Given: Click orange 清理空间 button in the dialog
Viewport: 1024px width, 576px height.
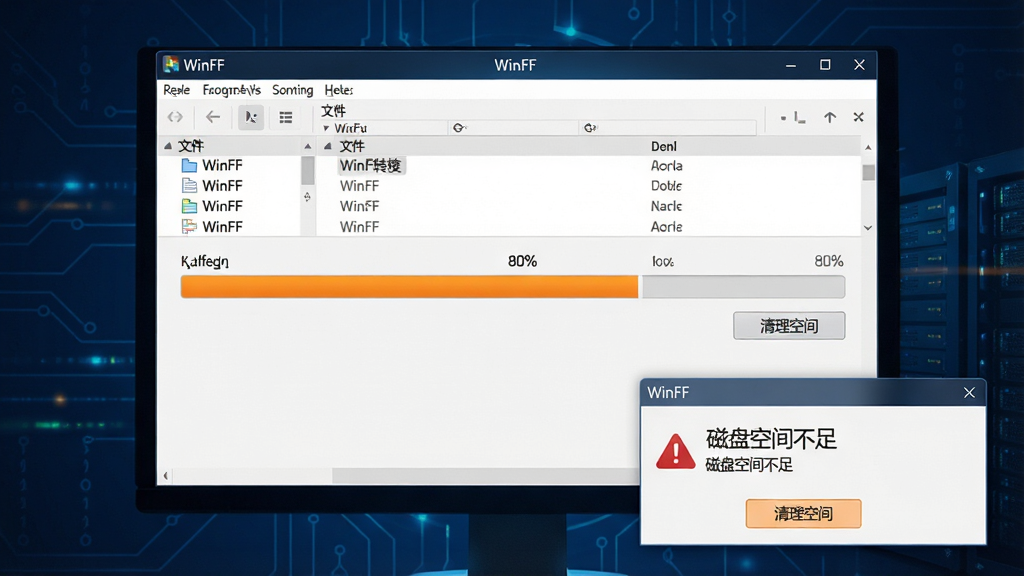Looking at the screenshot, I should tap(803, 513).
